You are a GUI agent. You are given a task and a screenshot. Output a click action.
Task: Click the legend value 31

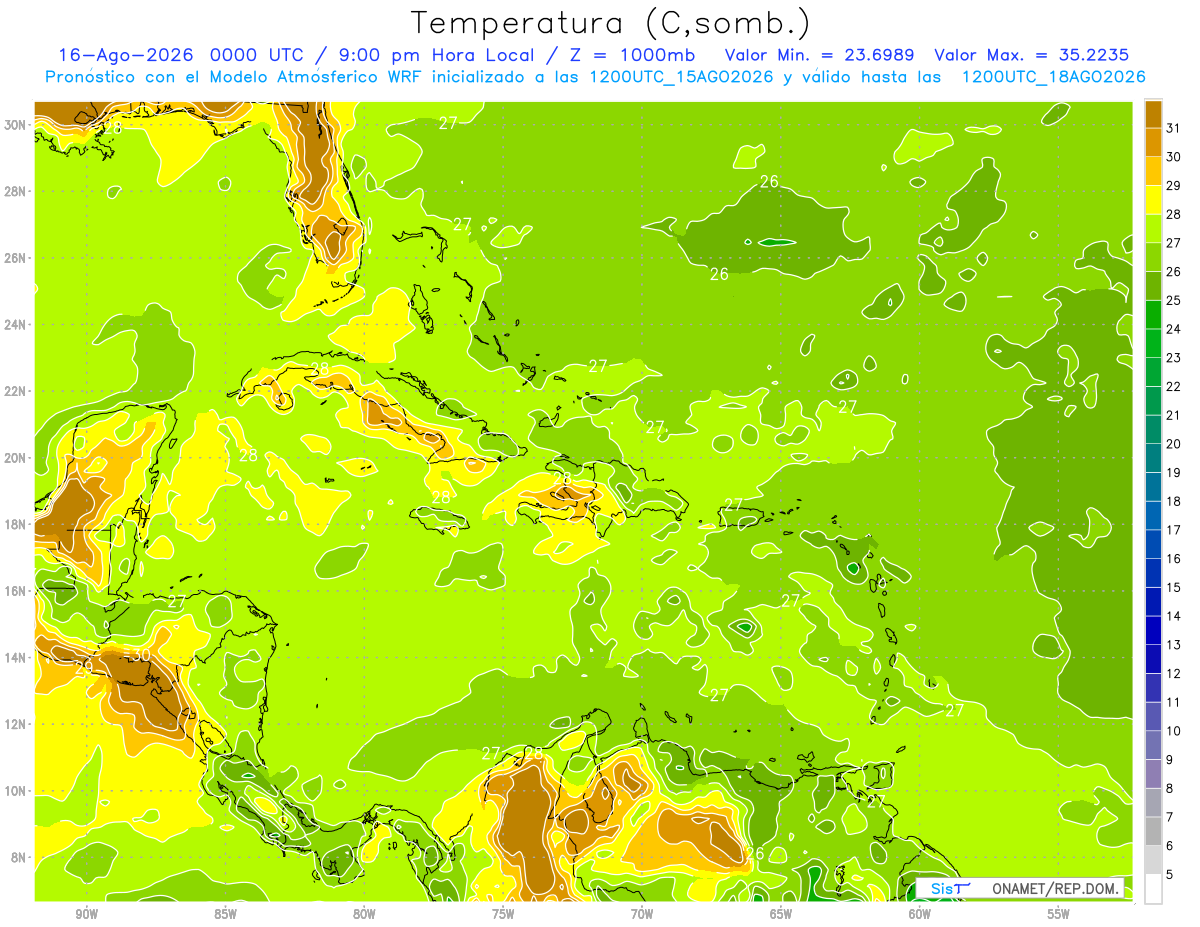point(1174,128)
